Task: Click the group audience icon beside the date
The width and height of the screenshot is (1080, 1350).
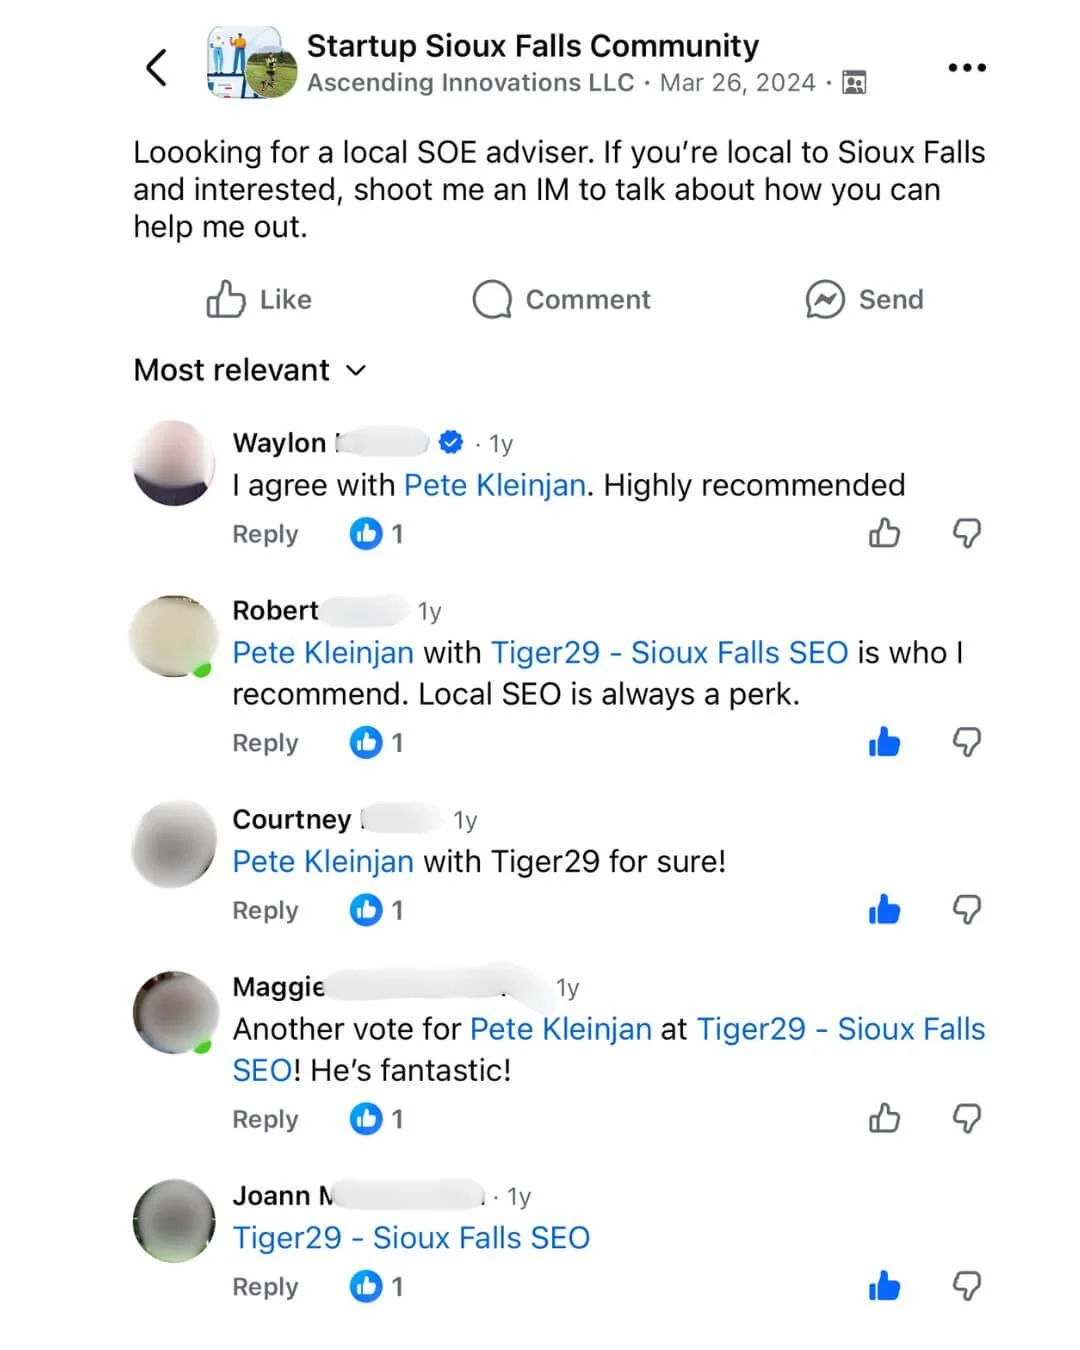Action: point(854,82)
